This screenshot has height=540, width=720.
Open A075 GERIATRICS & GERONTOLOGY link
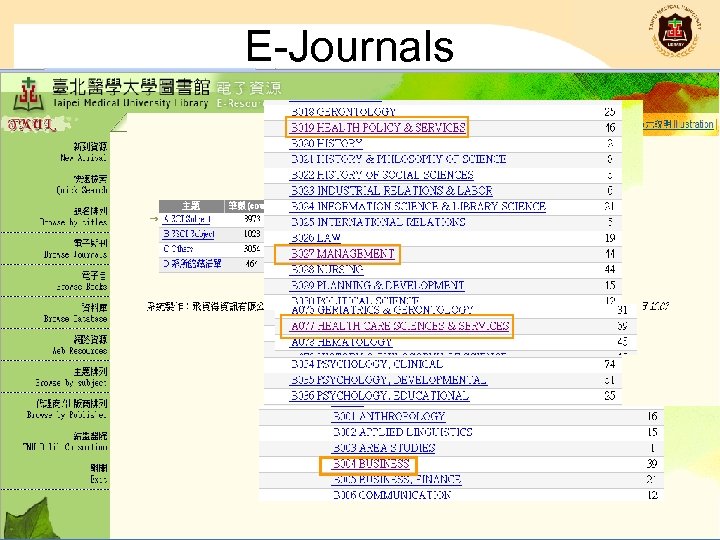pyautogui.click(x=382, y=309)
